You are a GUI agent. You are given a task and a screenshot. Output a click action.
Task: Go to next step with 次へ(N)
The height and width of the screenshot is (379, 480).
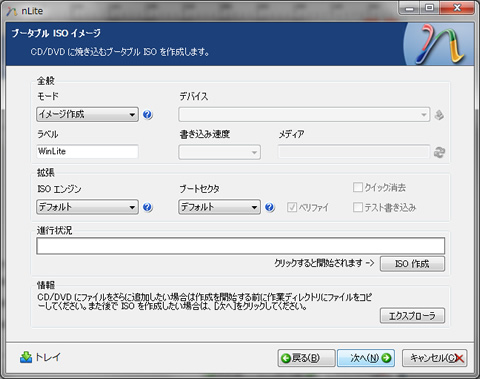click(366, 358)
